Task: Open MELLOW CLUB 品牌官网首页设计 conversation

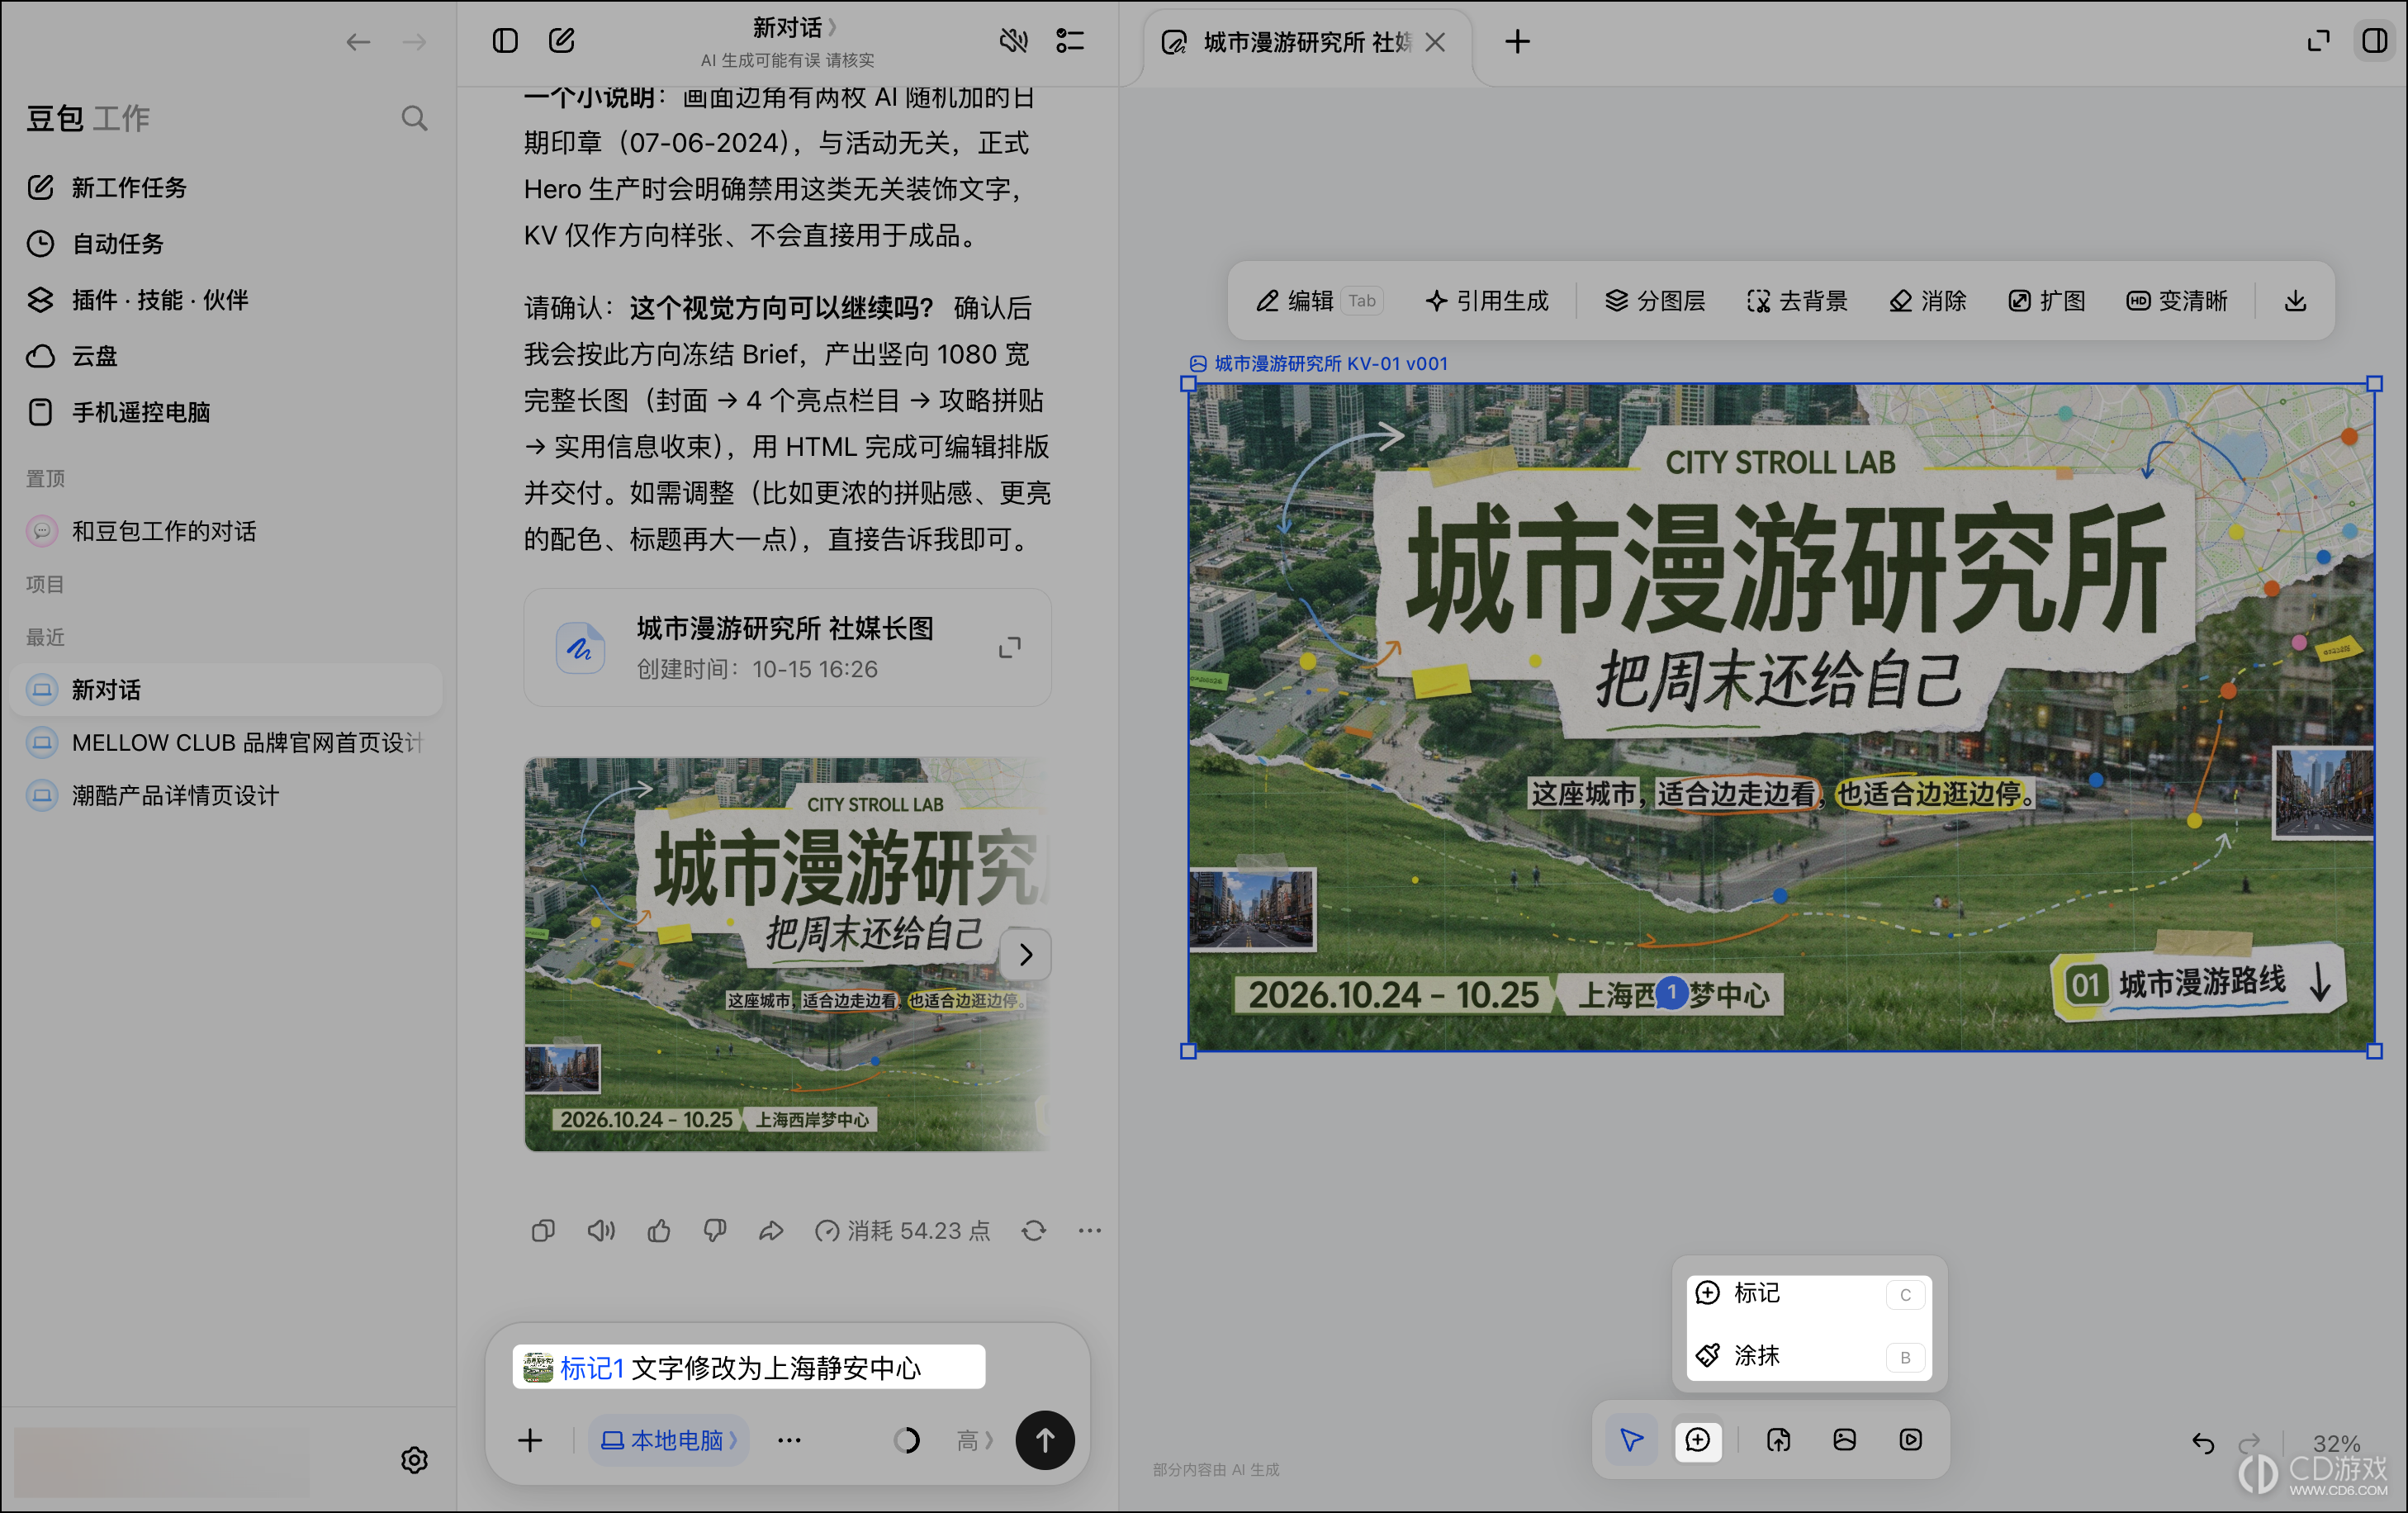Action: pyautogui.click(x=228, y=742)
